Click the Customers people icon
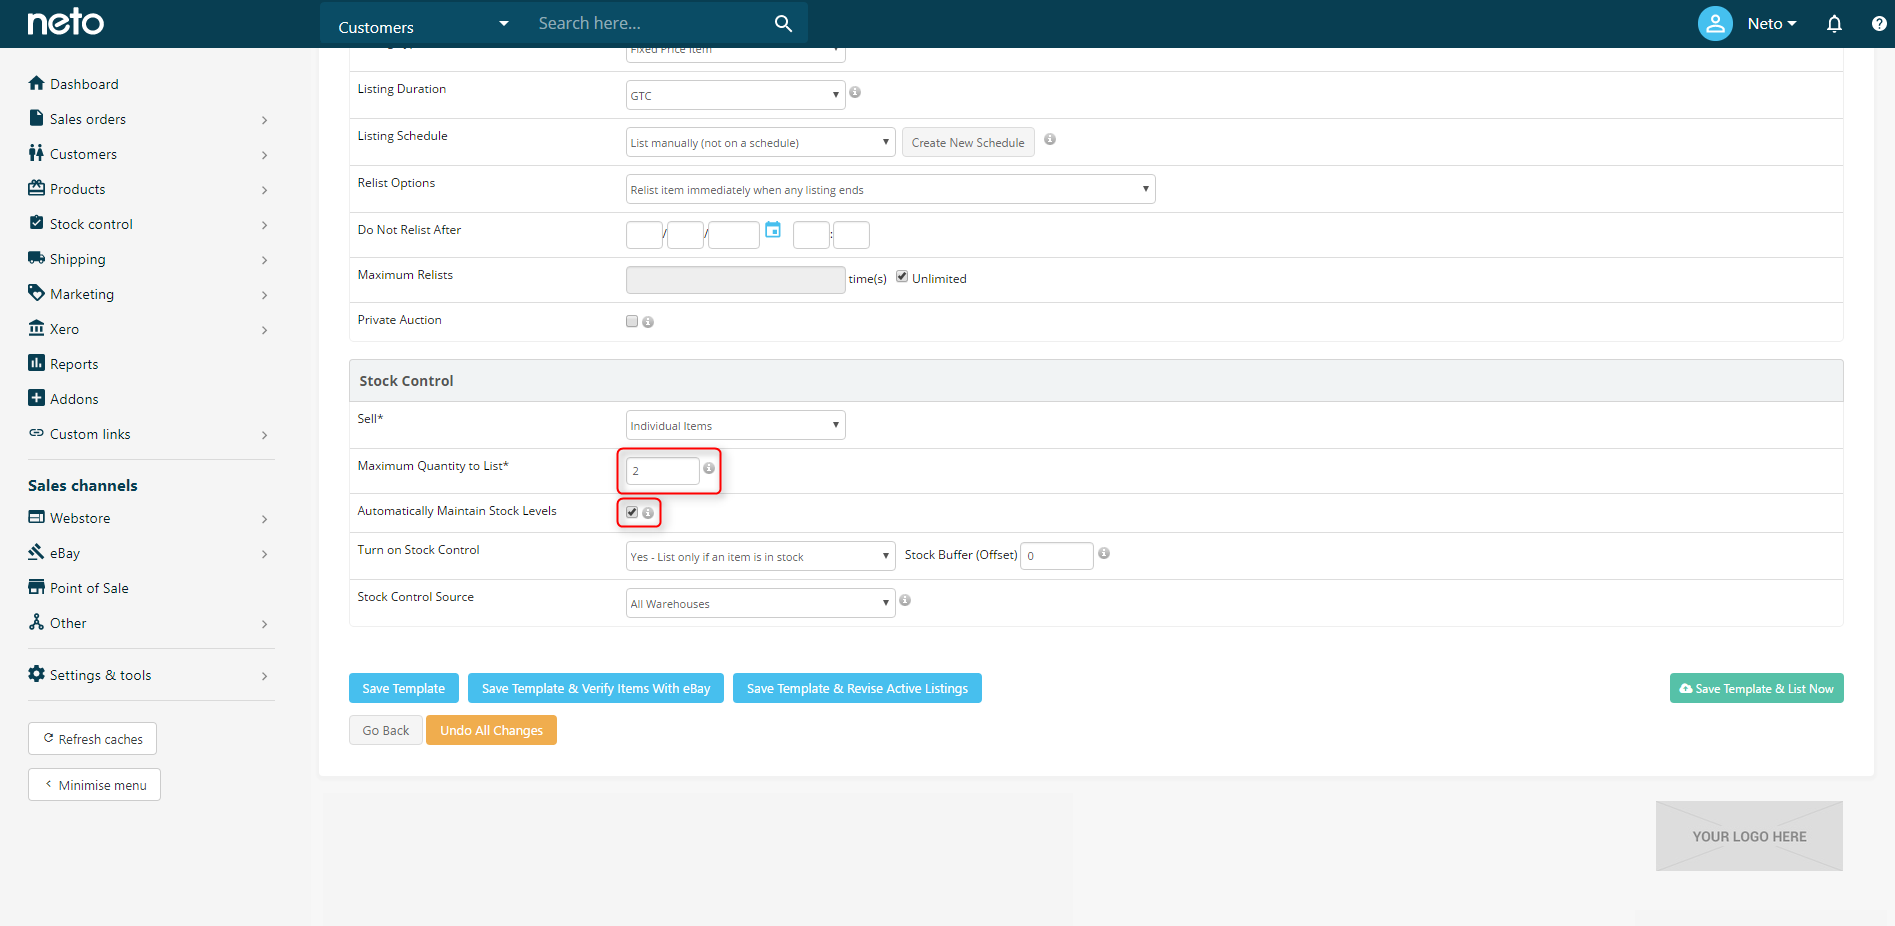Image resolution: width=1895 pixels, height=926 pixels. tap(37, 153)
